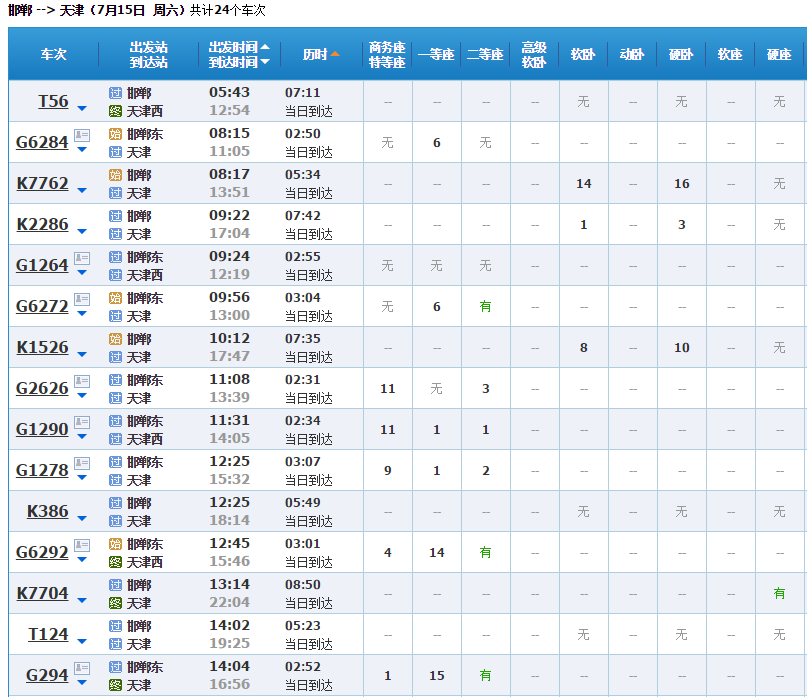The image size is (807, 697).
Task: Click the origin icon before 邯郸东 in G6284 row
Action: [x=115, y=134]
